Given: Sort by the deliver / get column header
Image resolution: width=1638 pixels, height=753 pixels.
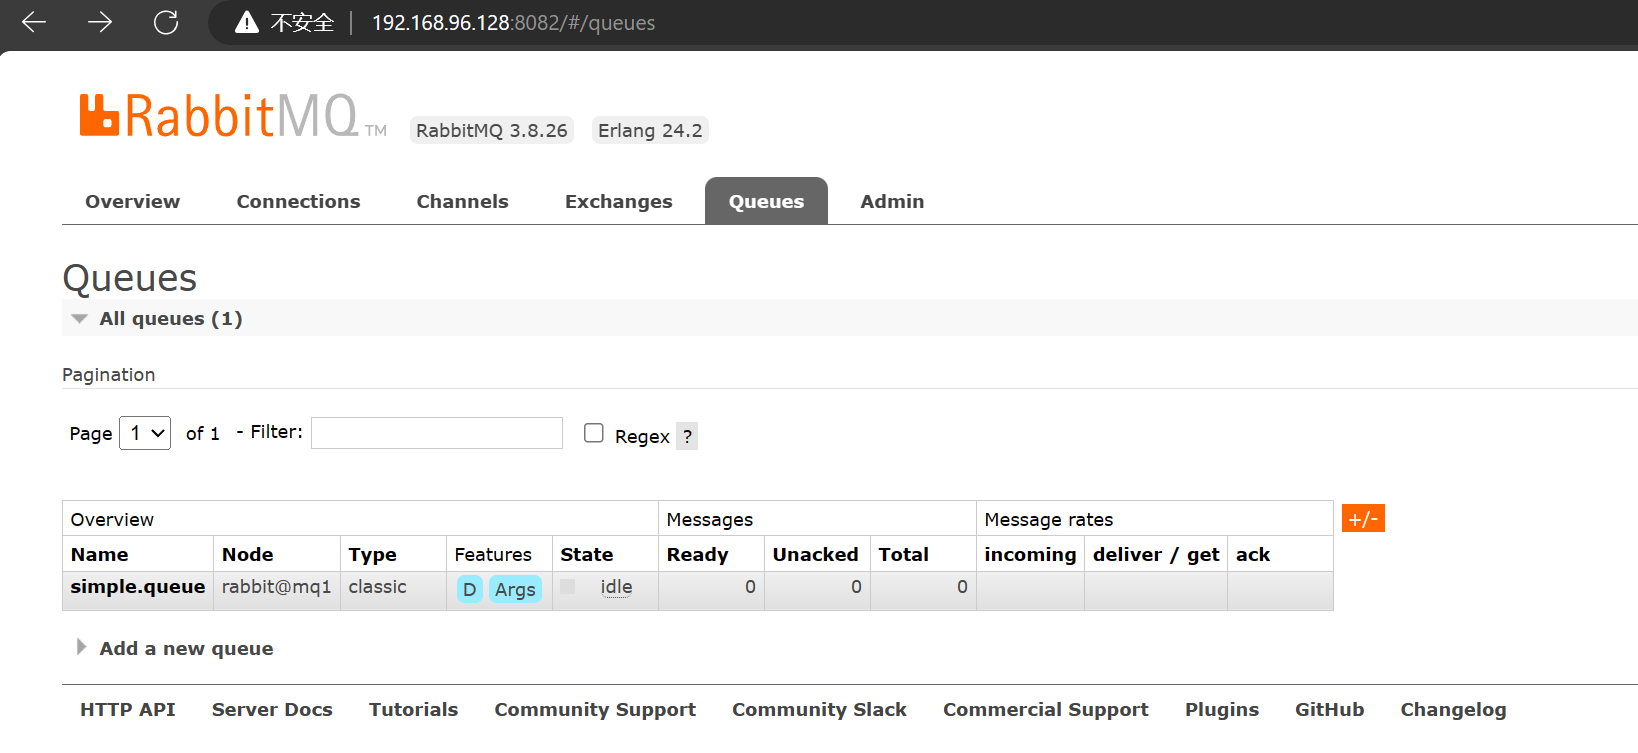Looking at the screenshot, I should coord(1156,554).
